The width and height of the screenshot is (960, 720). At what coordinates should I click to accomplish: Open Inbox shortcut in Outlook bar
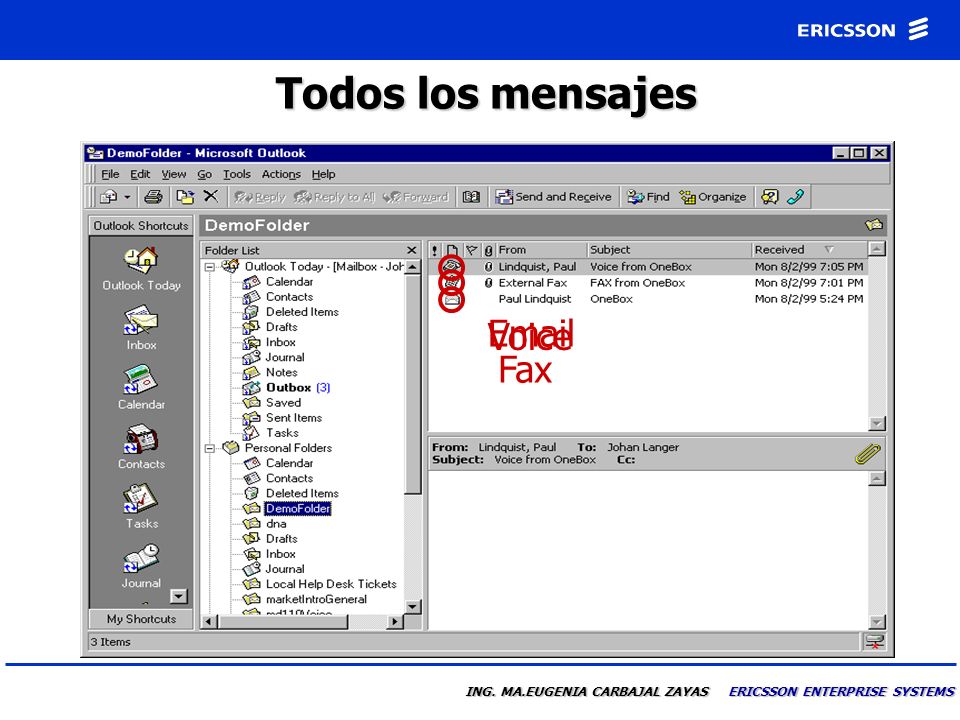[x=141, y=321]
